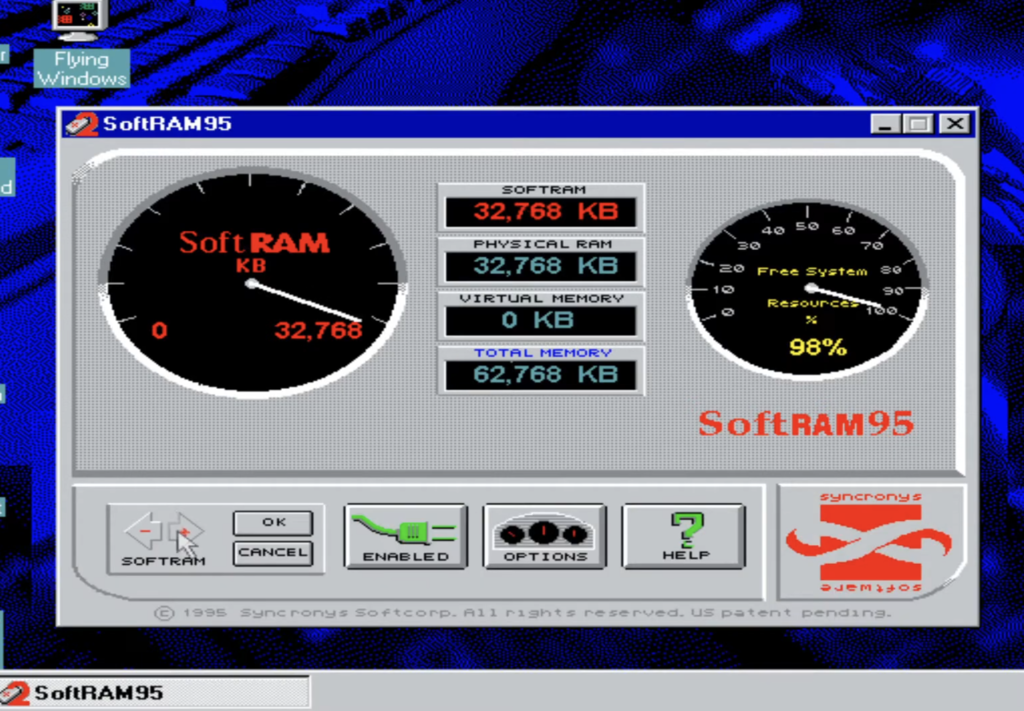Click the PHYSICAL RAM display field
The width and height of the screenshot is (1024, 711).
click(540, 265)
